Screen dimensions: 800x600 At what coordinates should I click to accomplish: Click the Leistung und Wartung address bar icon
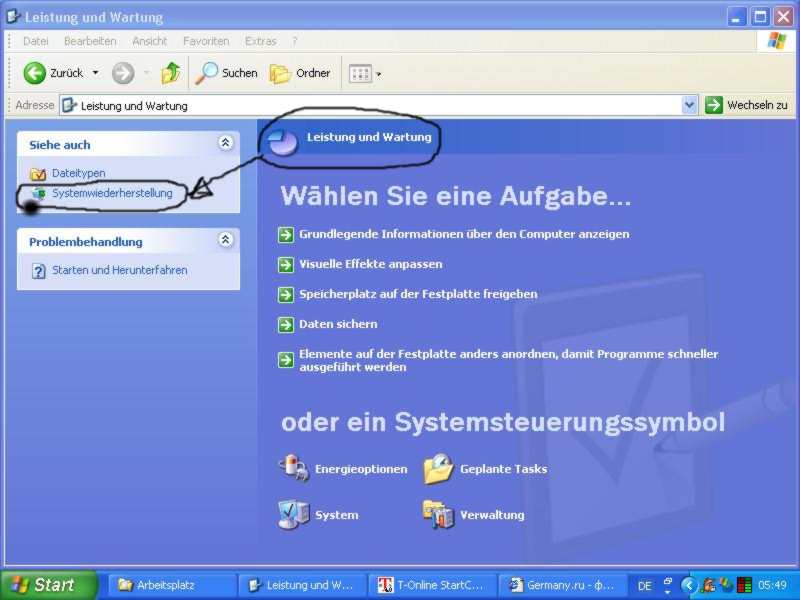[69, 106]
